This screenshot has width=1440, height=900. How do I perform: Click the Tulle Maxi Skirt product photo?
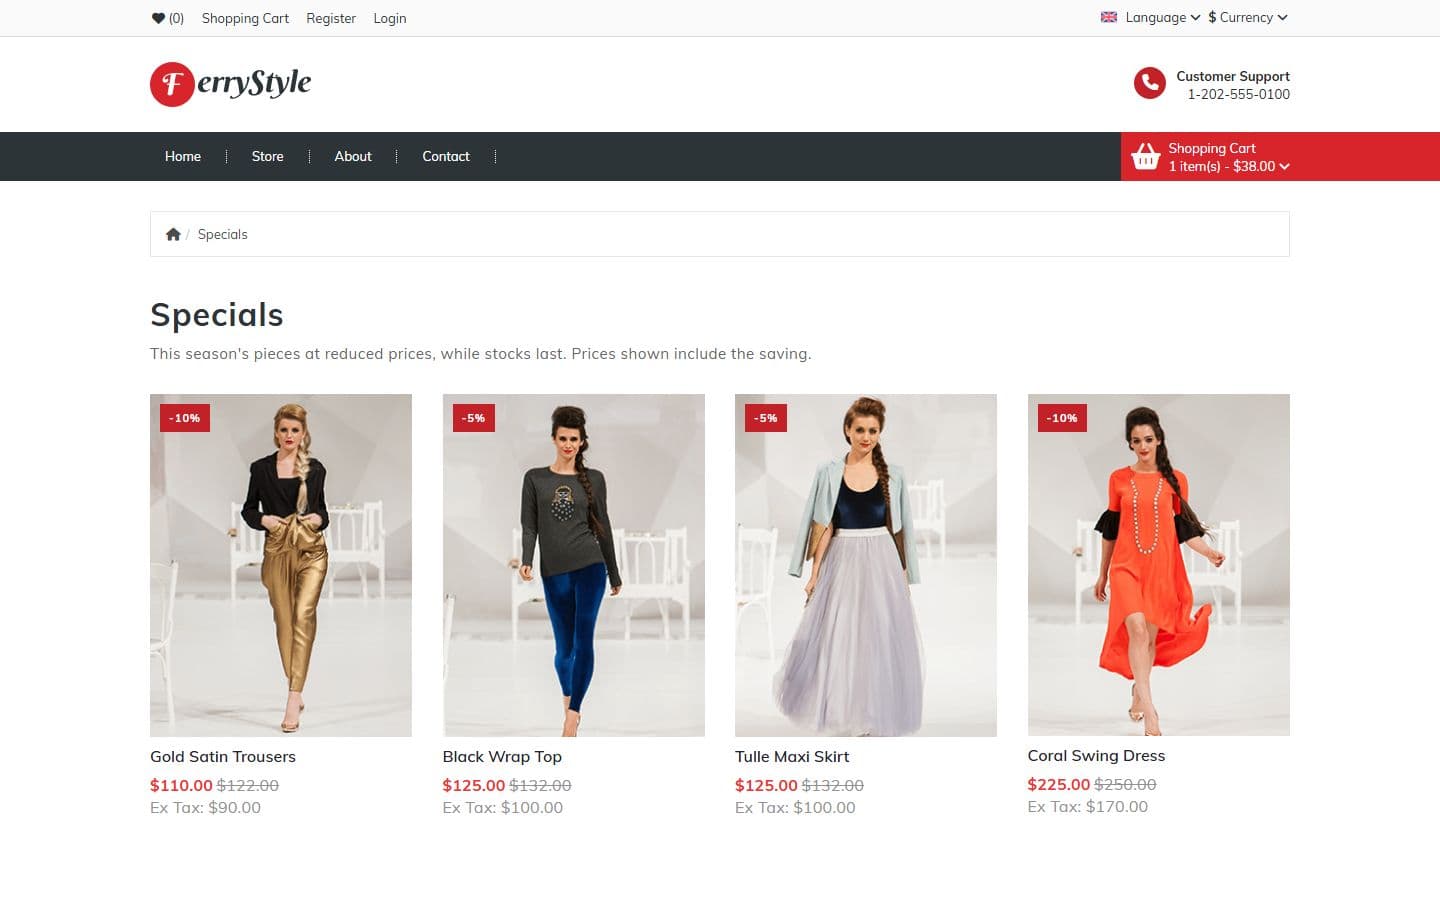coord(866,565)
